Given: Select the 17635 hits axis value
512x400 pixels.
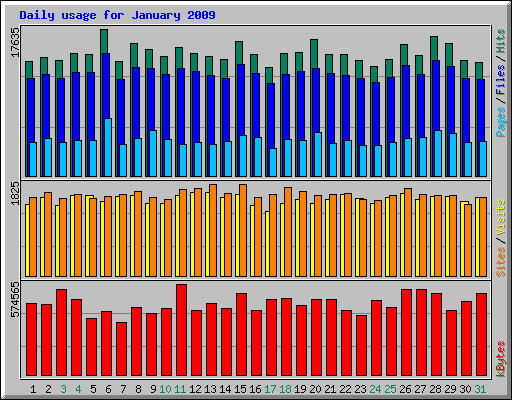Looking at the screenshot, I should tap(15, 42).
